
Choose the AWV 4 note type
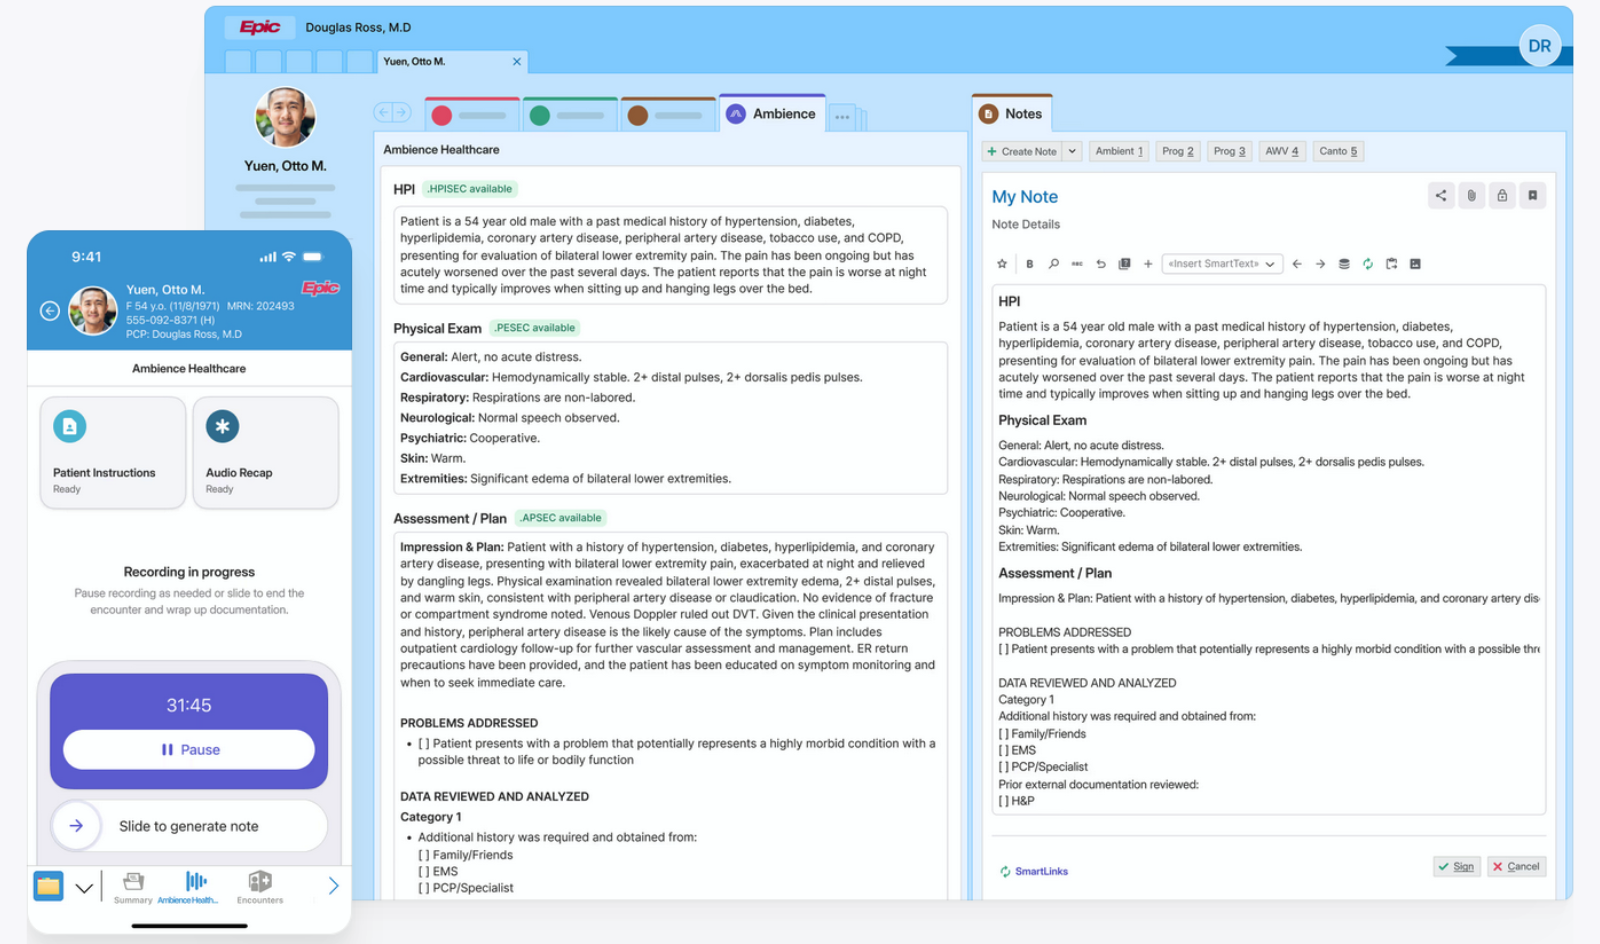[1282, 152]
